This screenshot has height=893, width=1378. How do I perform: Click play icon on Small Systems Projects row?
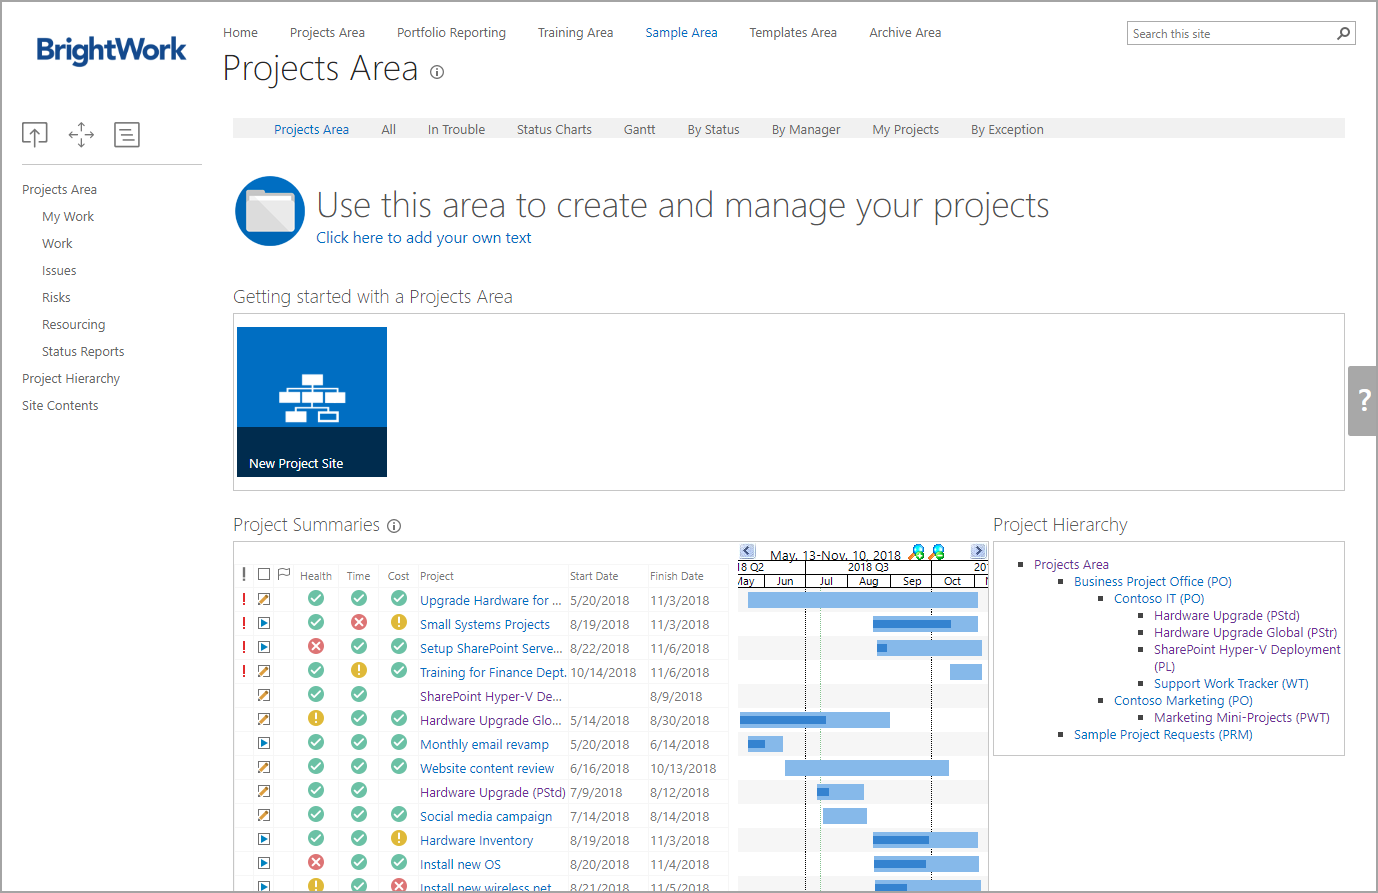tap(264, 623)
